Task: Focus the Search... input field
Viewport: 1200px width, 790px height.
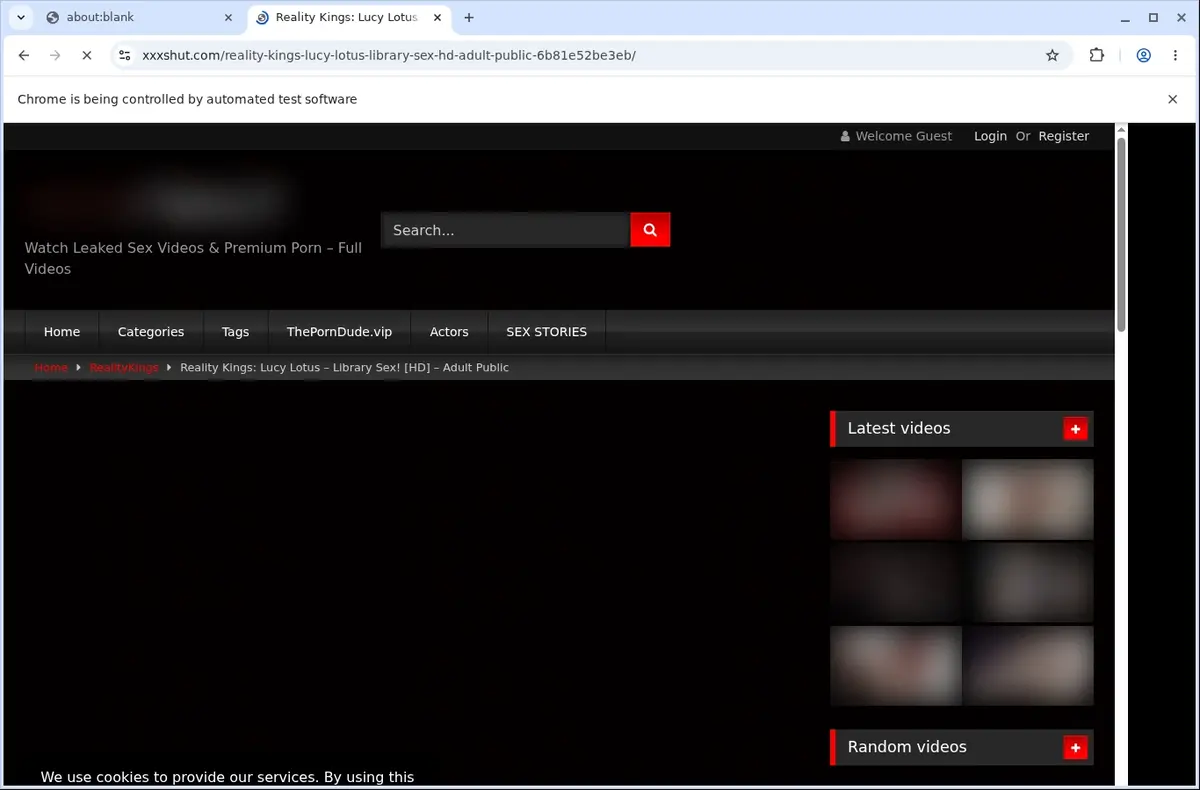Action: pyautogui.click(x=506, y=230)
